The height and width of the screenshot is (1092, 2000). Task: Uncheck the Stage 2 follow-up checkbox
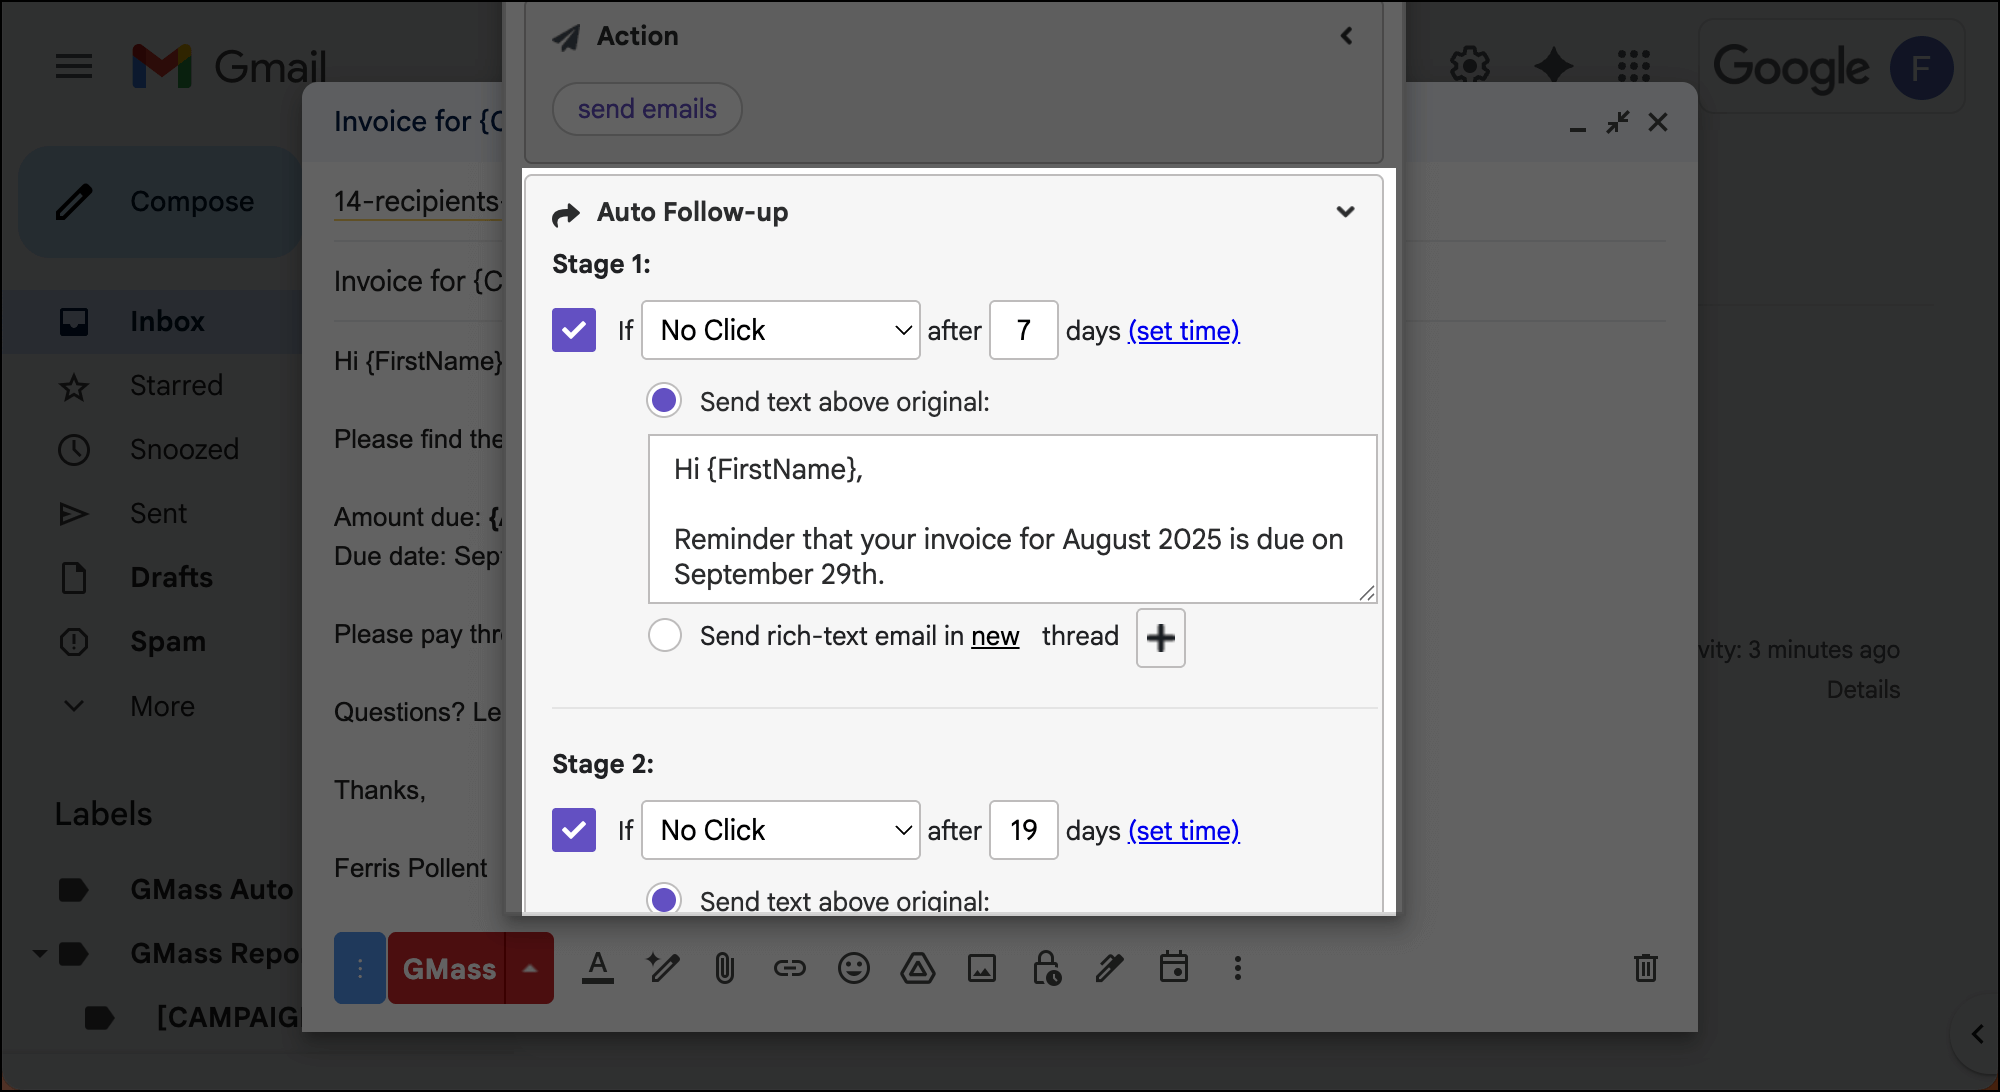click(574, 830)
